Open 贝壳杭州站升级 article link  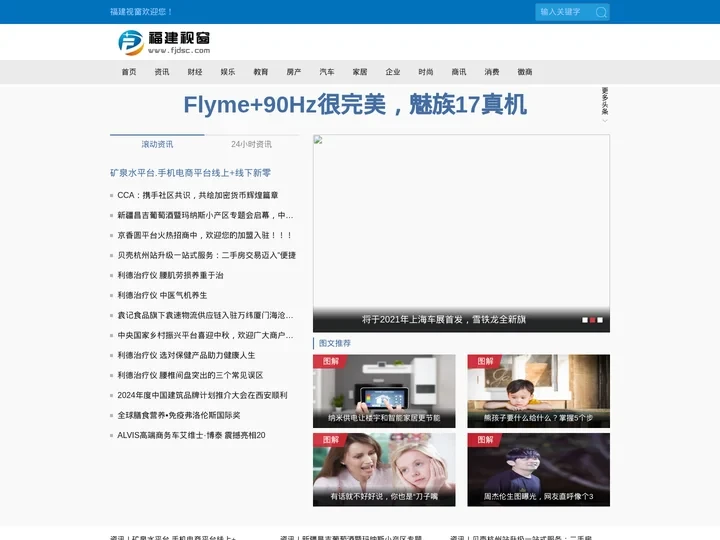click(207, 255)
